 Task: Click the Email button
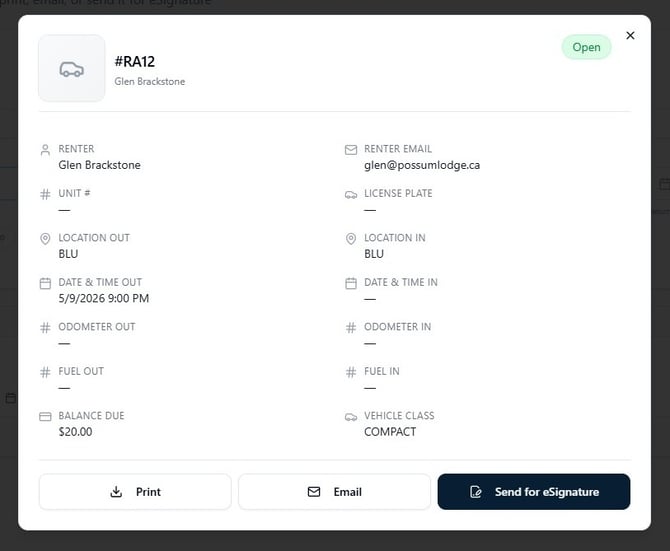[334, 492]
